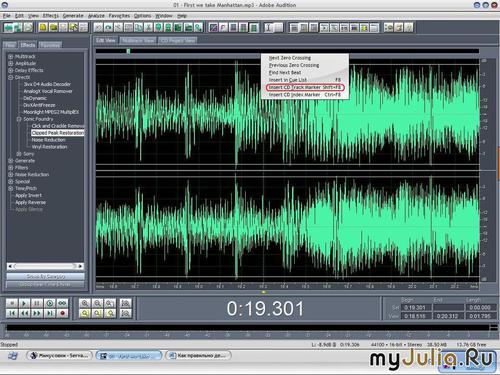Select the I-beam time selection tool
Image resolution: width=500 pixels, height=375 pixels.
(269, 27)
